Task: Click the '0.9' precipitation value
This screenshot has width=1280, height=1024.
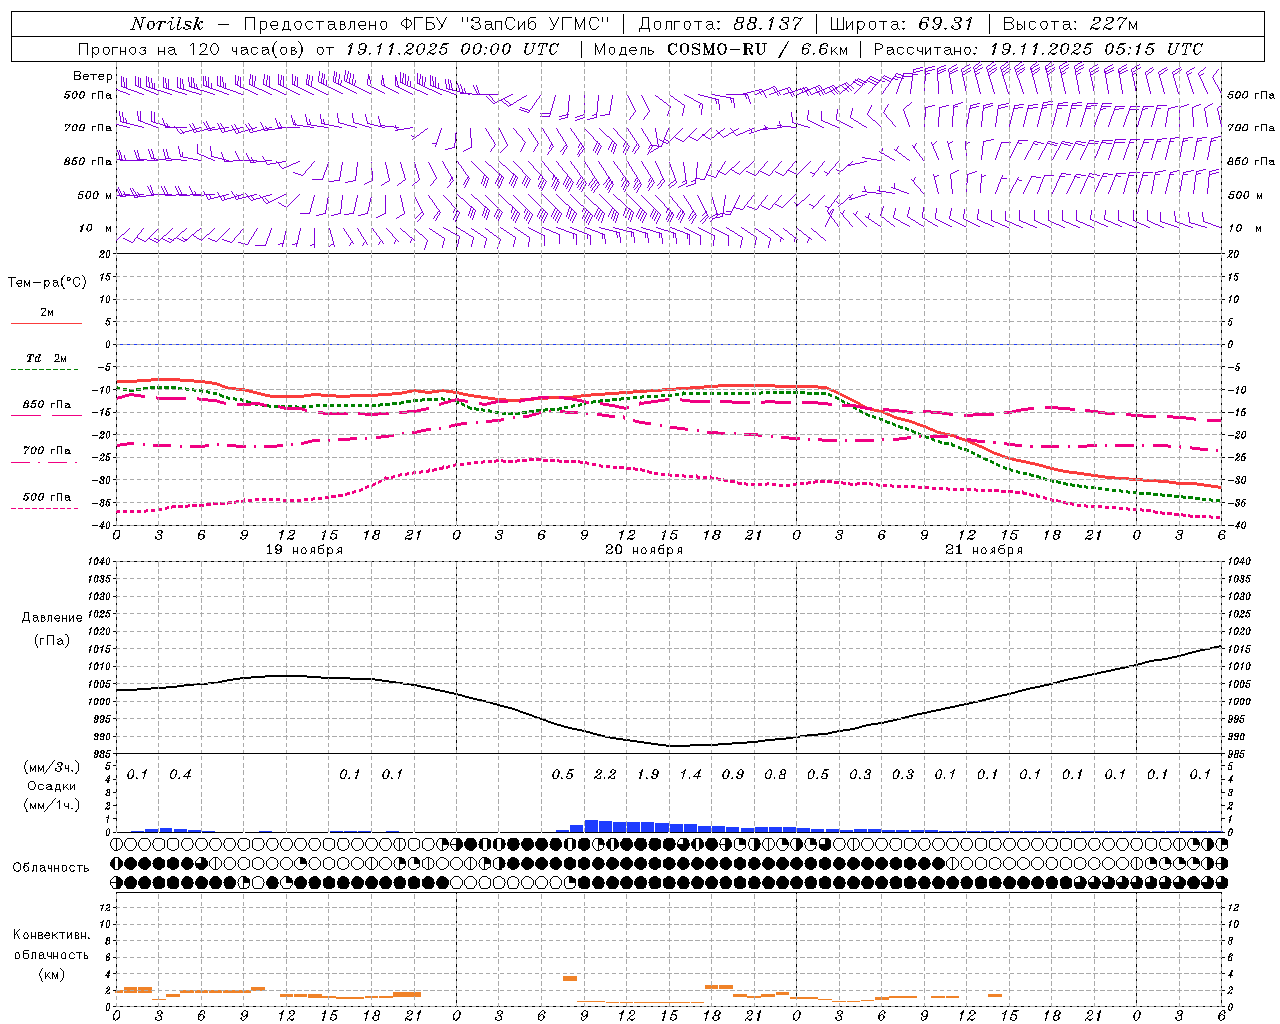Action: tap(733, 774)
